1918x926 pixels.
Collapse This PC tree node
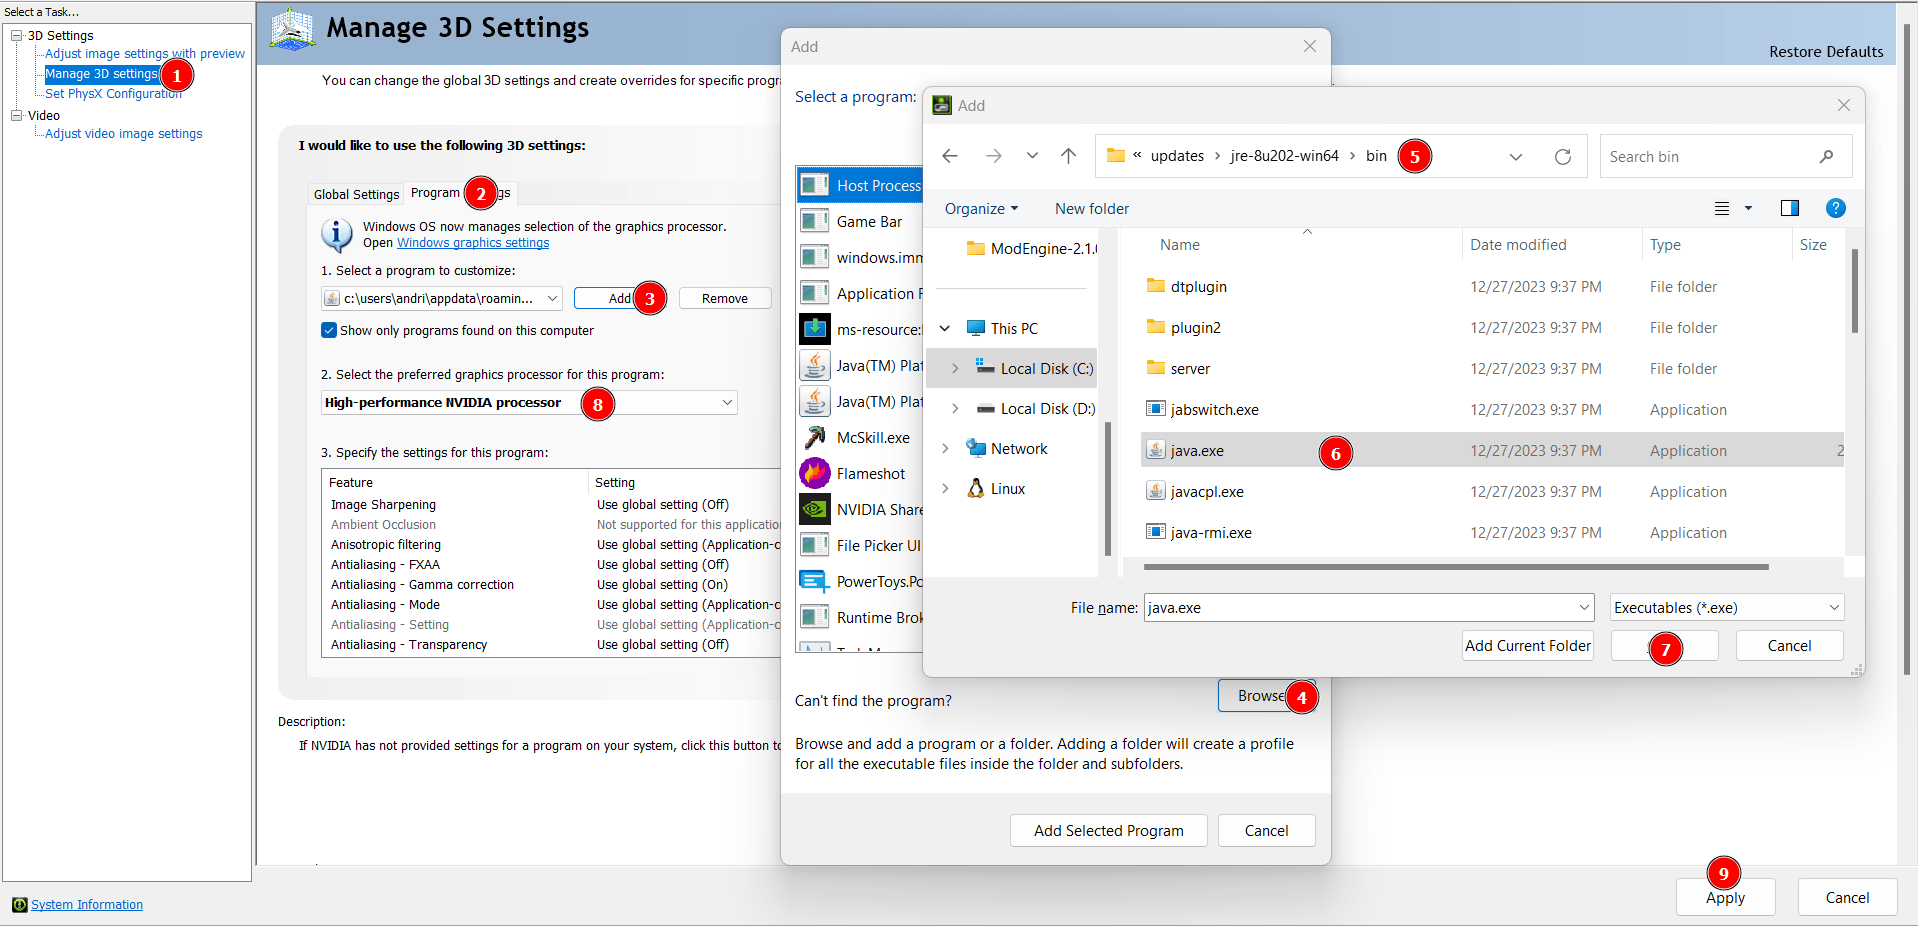[x=945, y=328]
